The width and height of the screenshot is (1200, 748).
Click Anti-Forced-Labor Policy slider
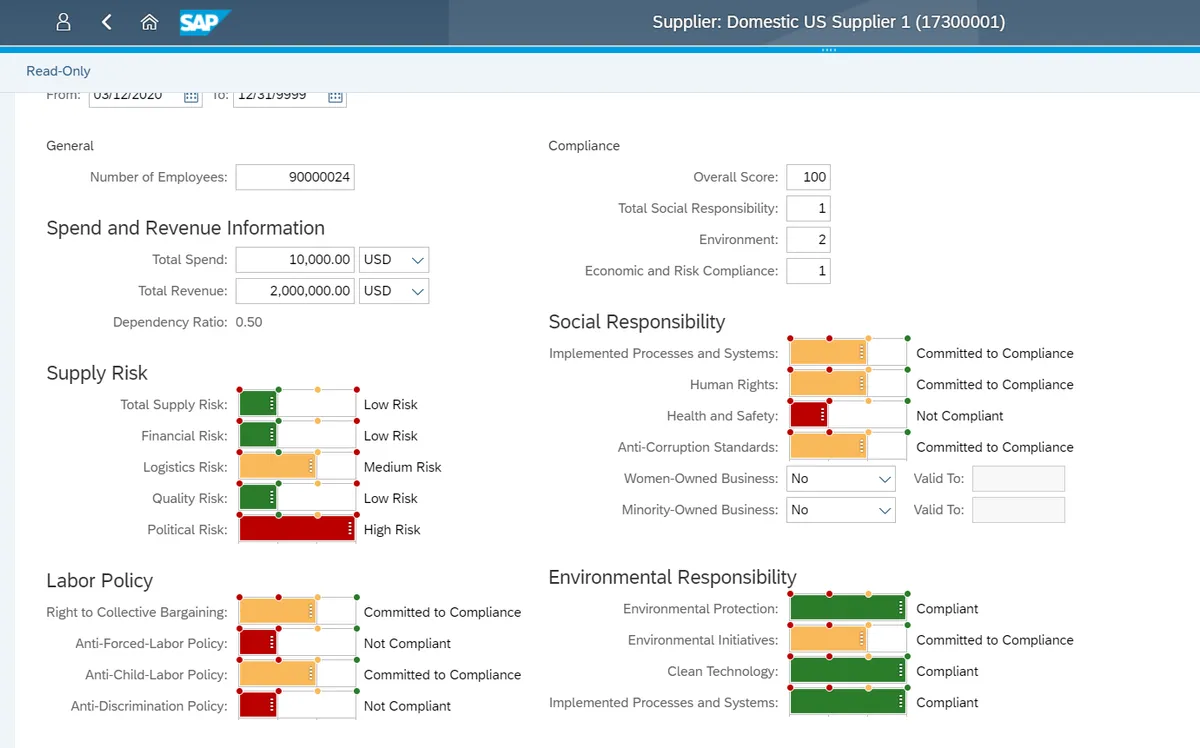click(x=298, y=643)
